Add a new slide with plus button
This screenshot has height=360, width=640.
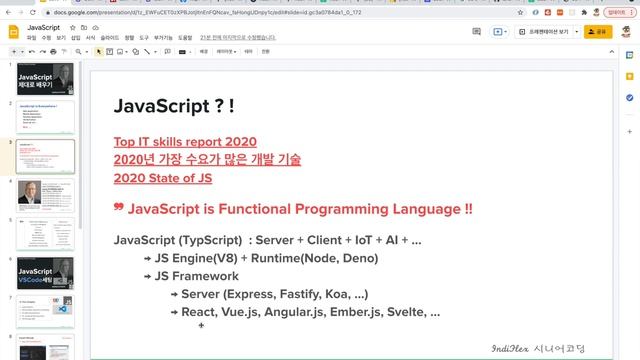pos(14,52)
